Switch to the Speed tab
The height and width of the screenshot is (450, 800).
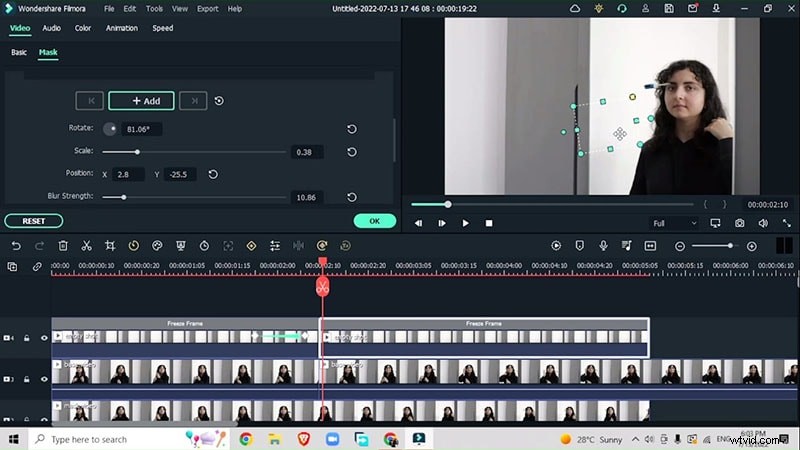point(163,28)
